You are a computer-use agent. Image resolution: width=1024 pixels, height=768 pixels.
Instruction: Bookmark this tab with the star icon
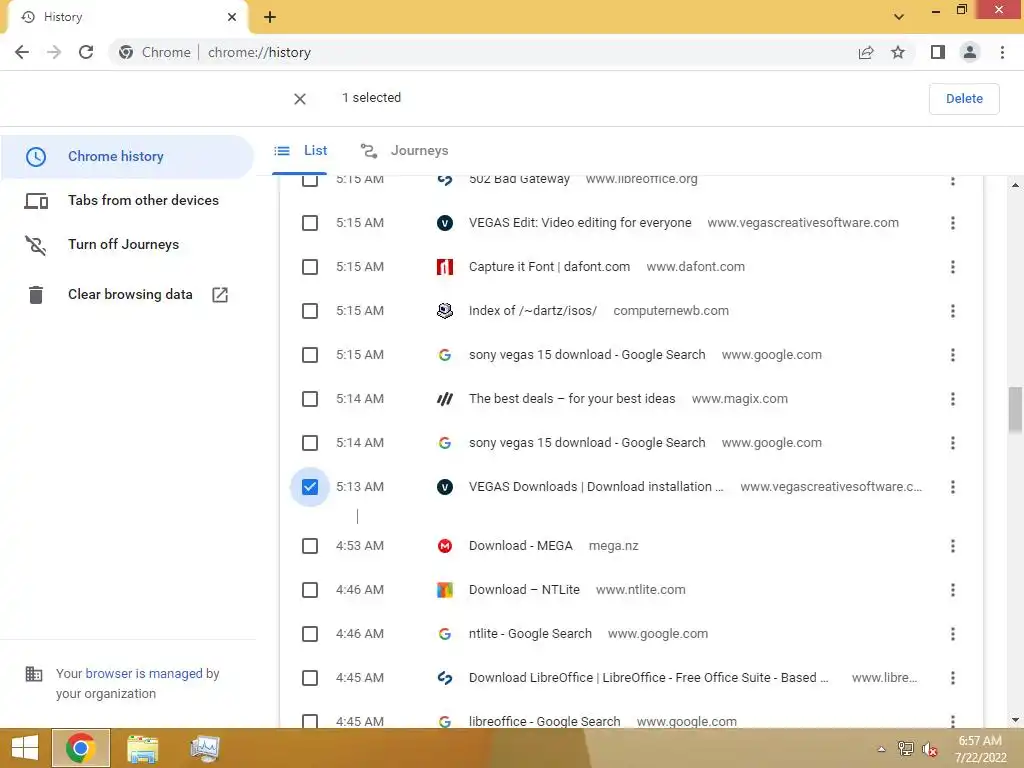tap(898, 52)
